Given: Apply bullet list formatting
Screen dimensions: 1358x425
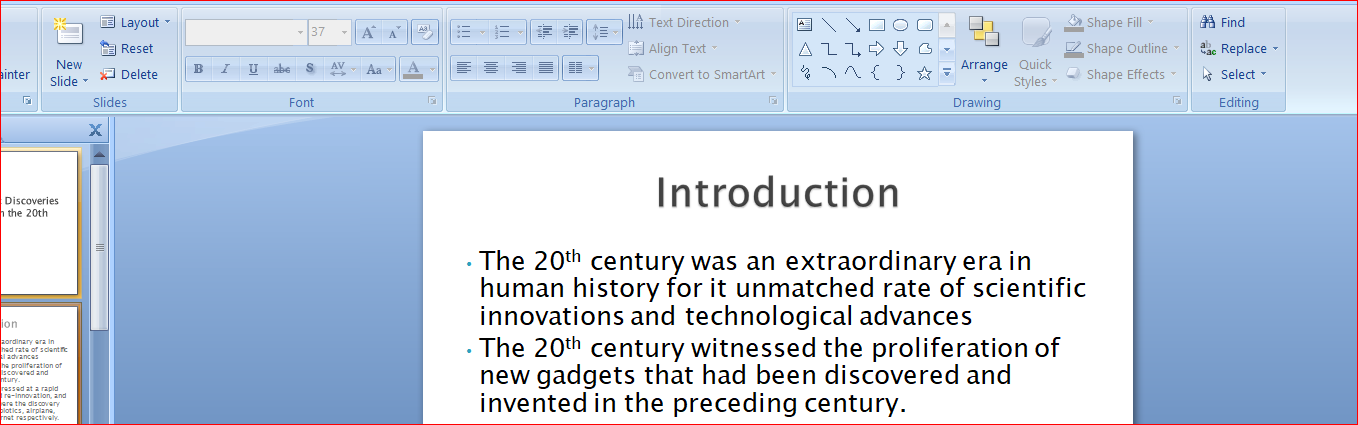Looking at the screenshot, I should coord(463,32).
